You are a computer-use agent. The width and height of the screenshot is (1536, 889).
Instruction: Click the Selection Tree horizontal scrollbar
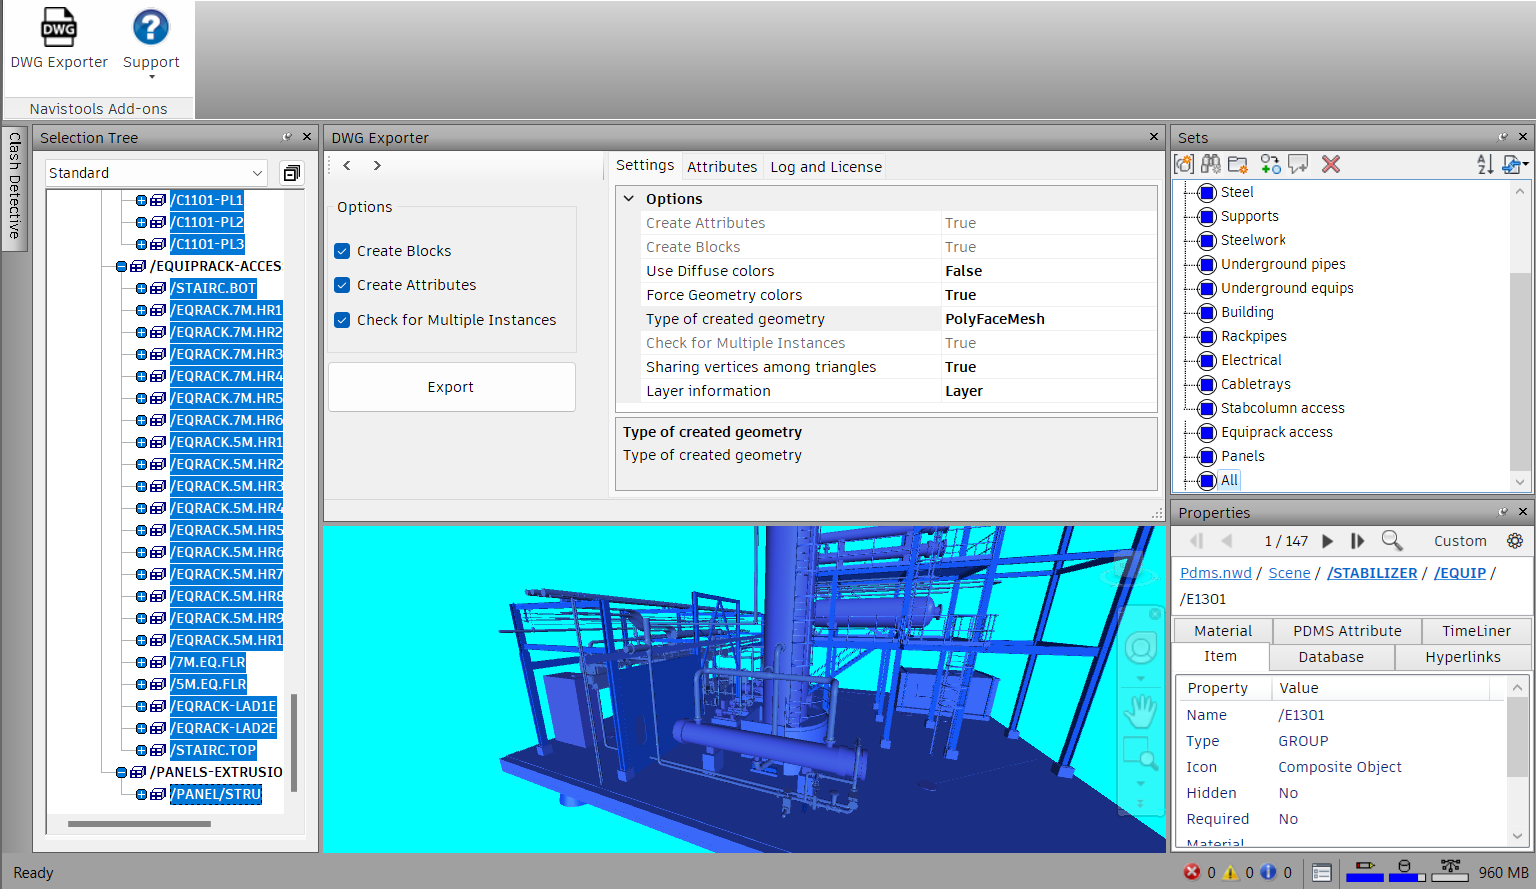coord(139,824)
